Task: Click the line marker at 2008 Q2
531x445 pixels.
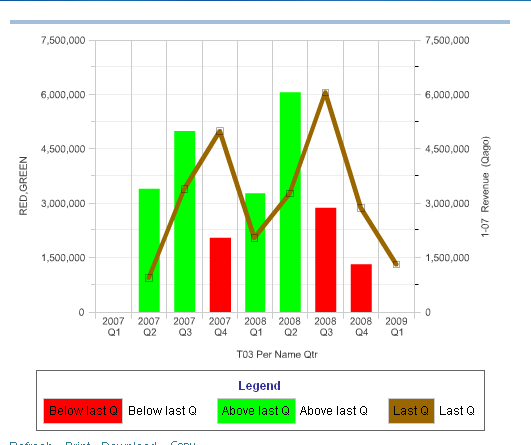Action: 290,193
